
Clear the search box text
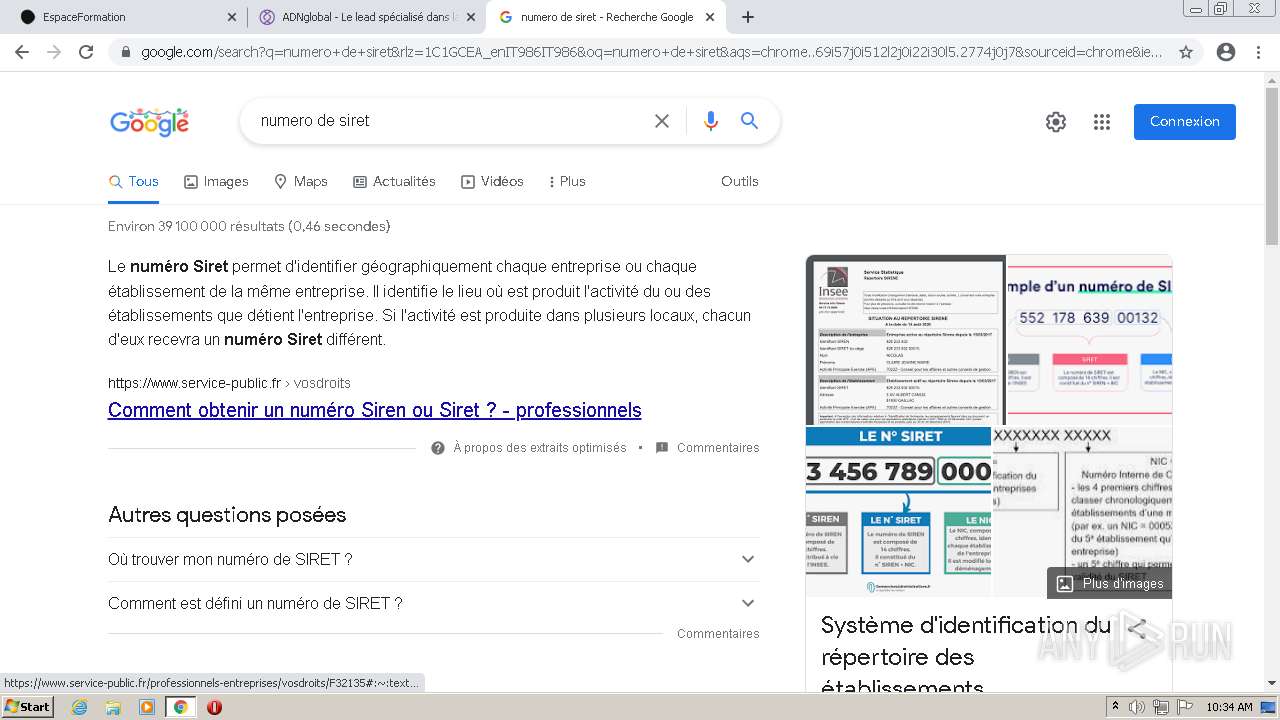pos(662,121)
